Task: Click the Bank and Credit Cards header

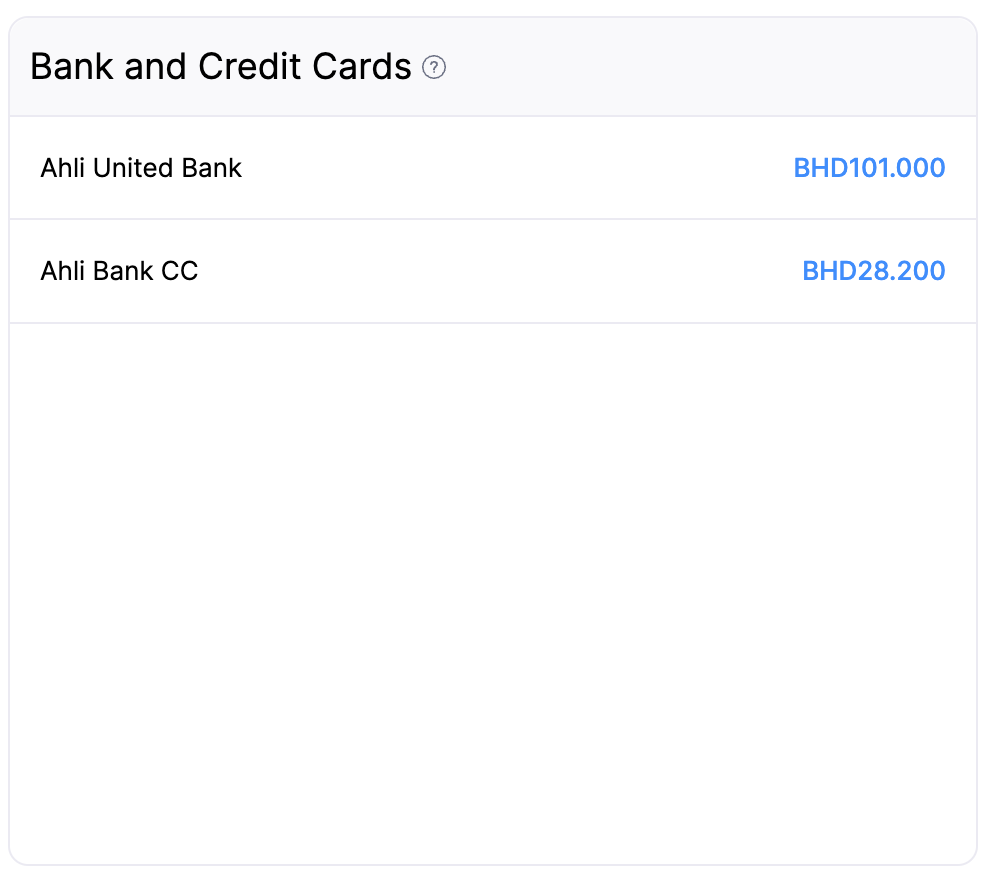Action: pyautogui.click(x=220, y=66)
